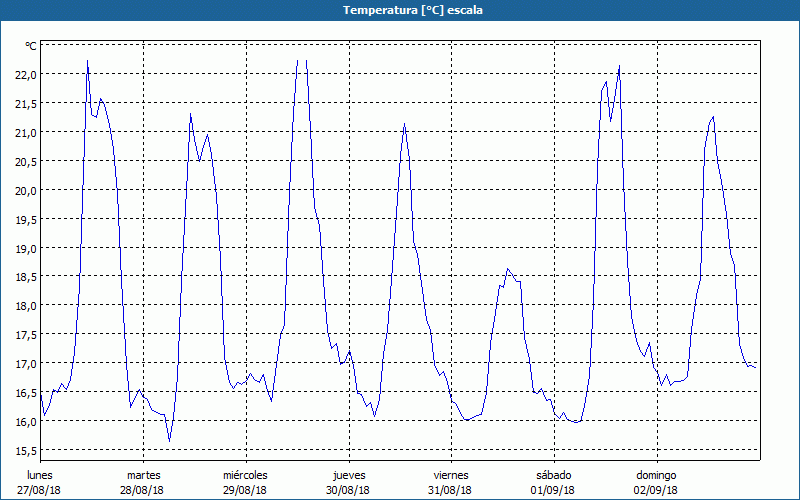Click the 16,5 y-axis value
This screenshot has height=500, width=800.
[x=26, y=393]
